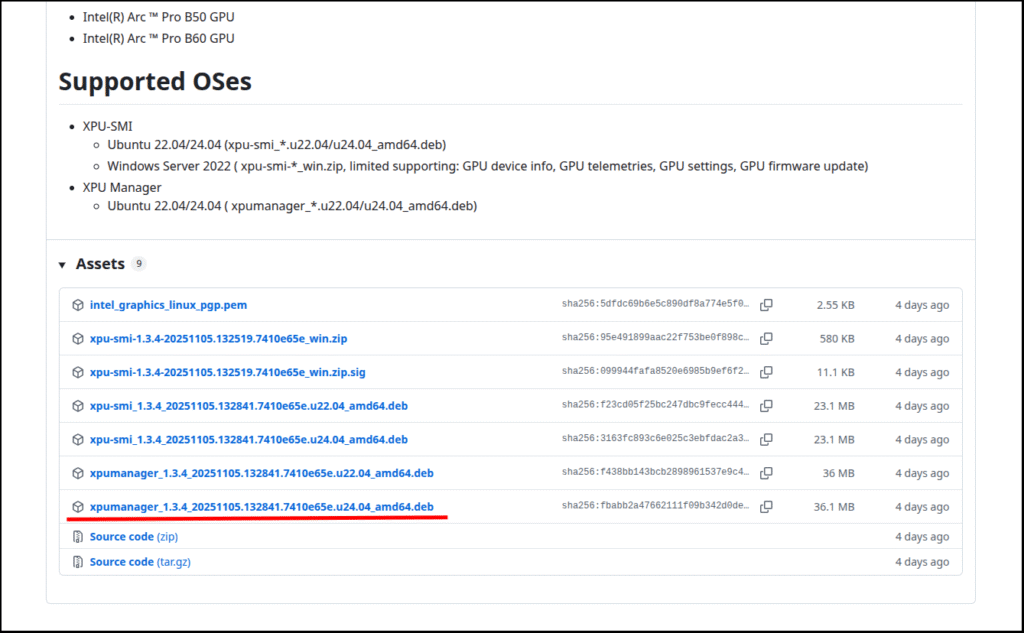The width and height of the screenshot is (1024, 633).
Task: Copy SHA256 hash for xpu-smi win.zip
Action: click(766, 339)
